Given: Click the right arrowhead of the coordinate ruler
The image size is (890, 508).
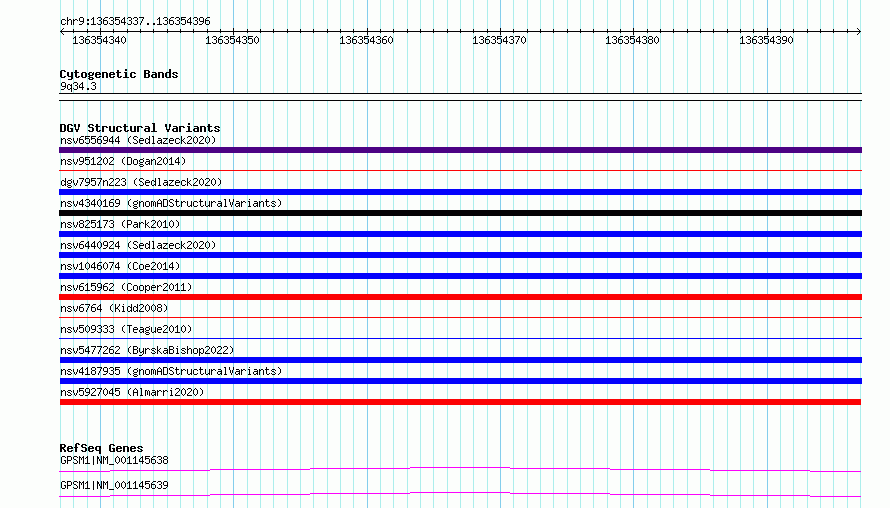Looking at the screenshot, I should click(x=859, y=32).
